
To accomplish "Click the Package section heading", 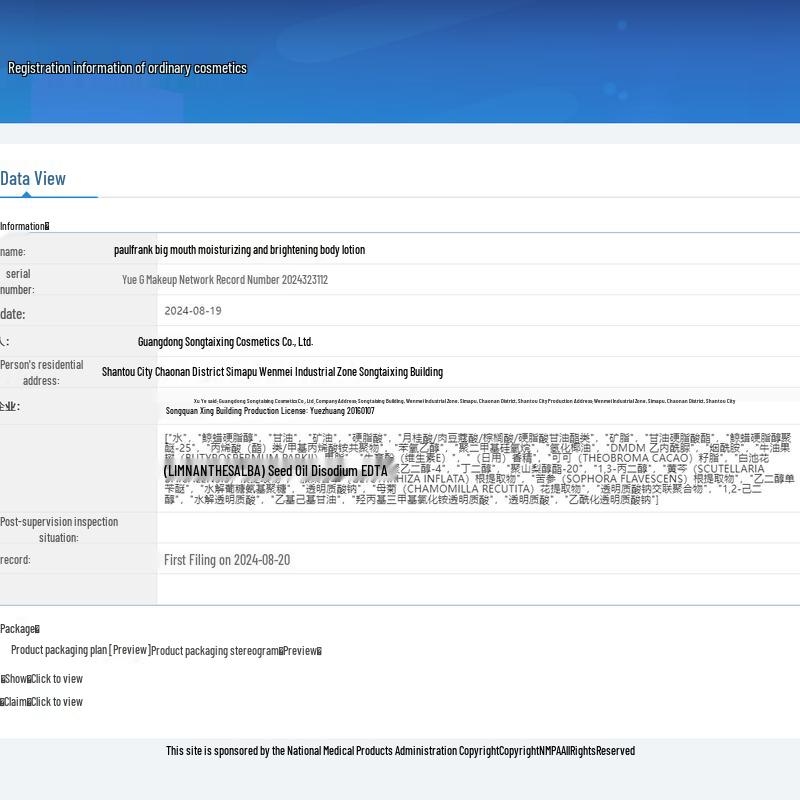I will (x=19, y=629).
